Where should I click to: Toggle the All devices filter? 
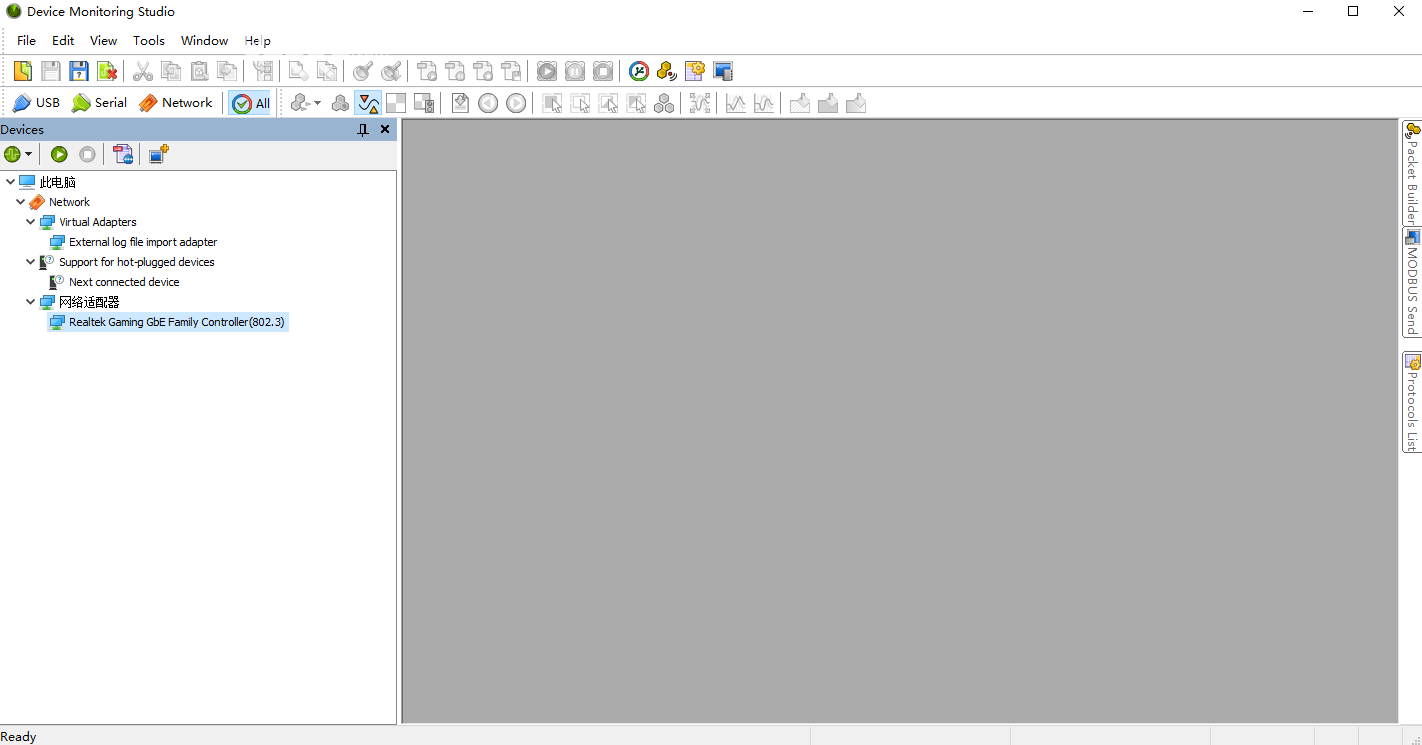pyautogui.click(x=250, y=103)
